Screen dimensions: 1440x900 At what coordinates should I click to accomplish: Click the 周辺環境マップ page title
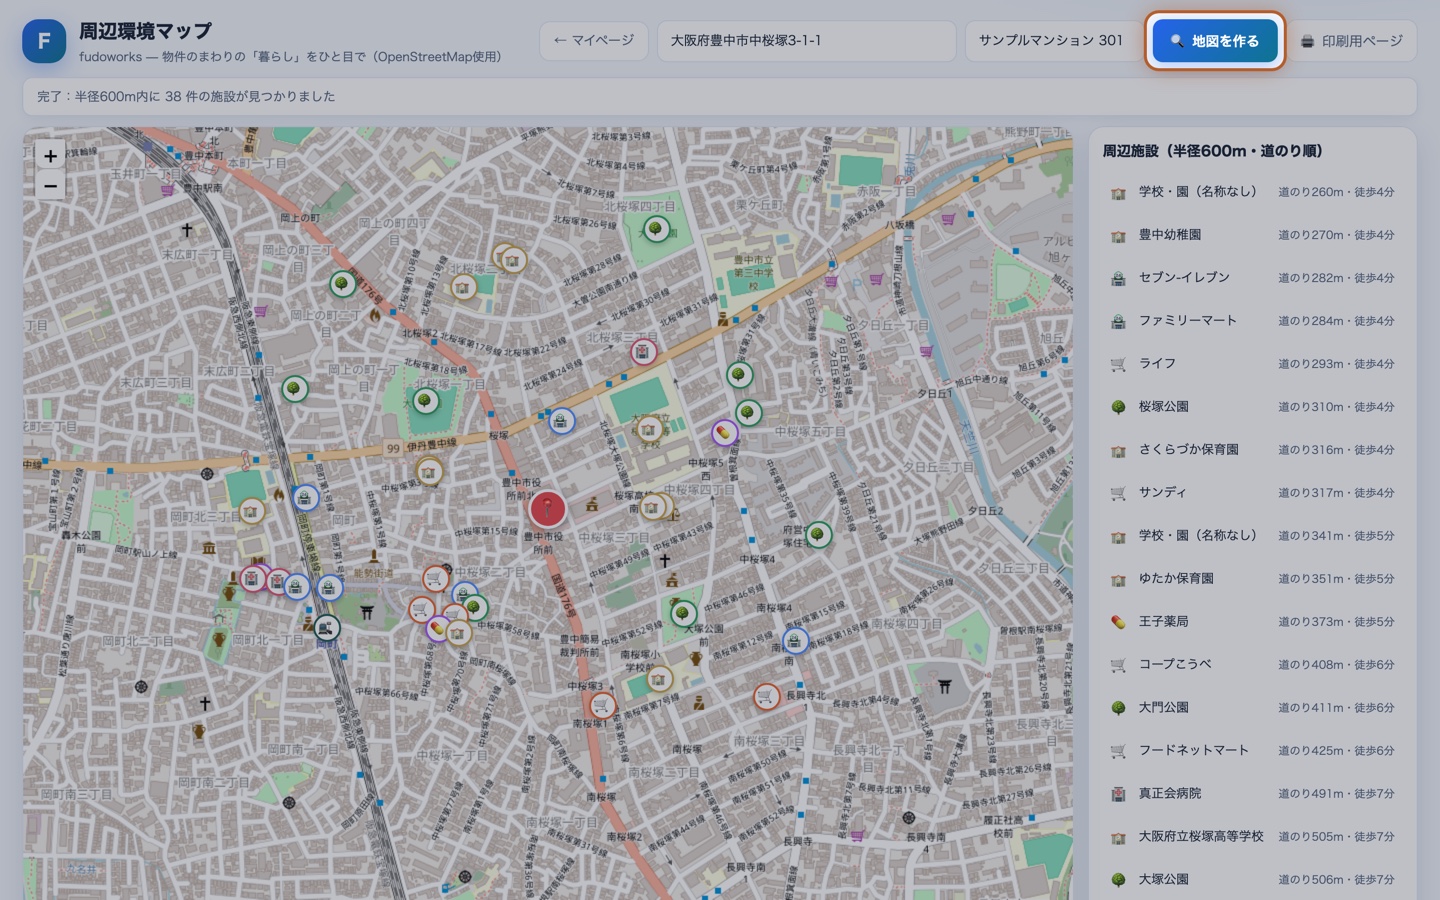[145, 31]
